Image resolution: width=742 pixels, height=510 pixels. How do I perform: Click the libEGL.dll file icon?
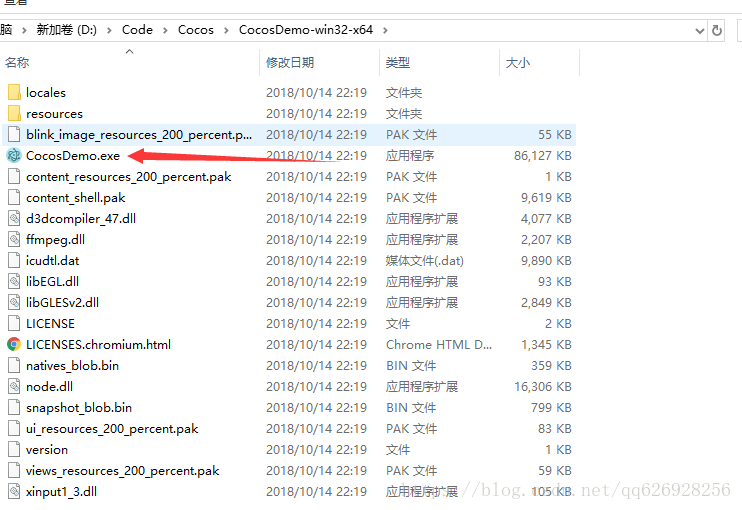pyautogui.click(x=14, y=281)
